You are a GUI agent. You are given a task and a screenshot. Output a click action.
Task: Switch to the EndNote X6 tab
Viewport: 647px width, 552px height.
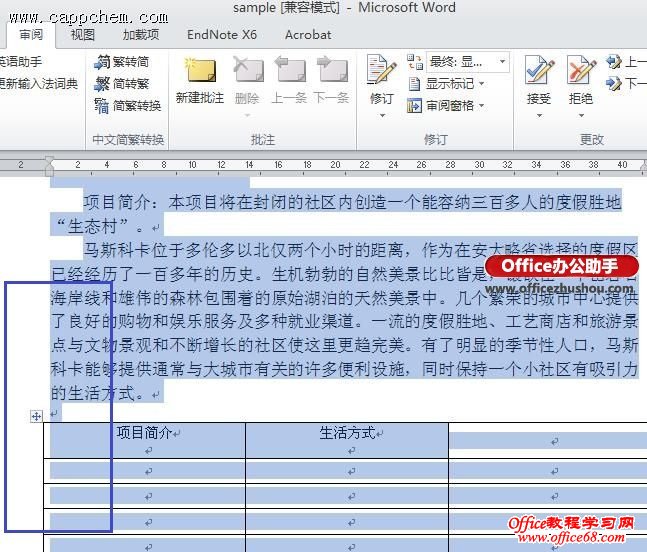pos(222,35)
